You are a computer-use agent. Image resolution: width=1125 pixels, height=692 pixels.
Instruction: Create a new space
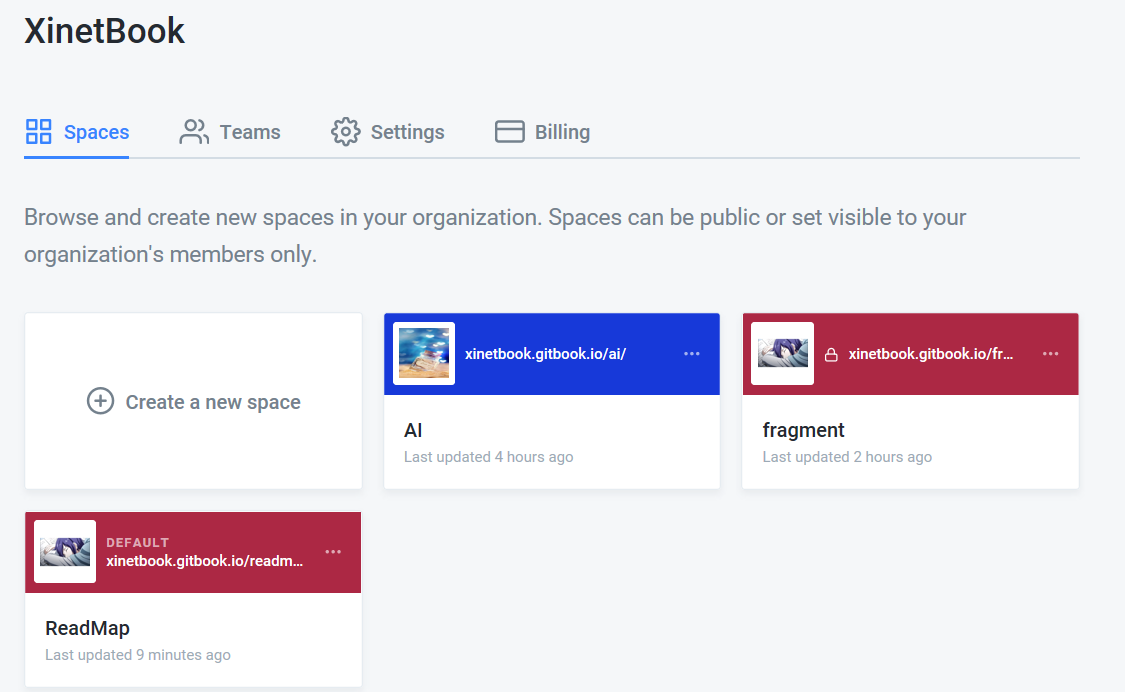tap(212, 402)
